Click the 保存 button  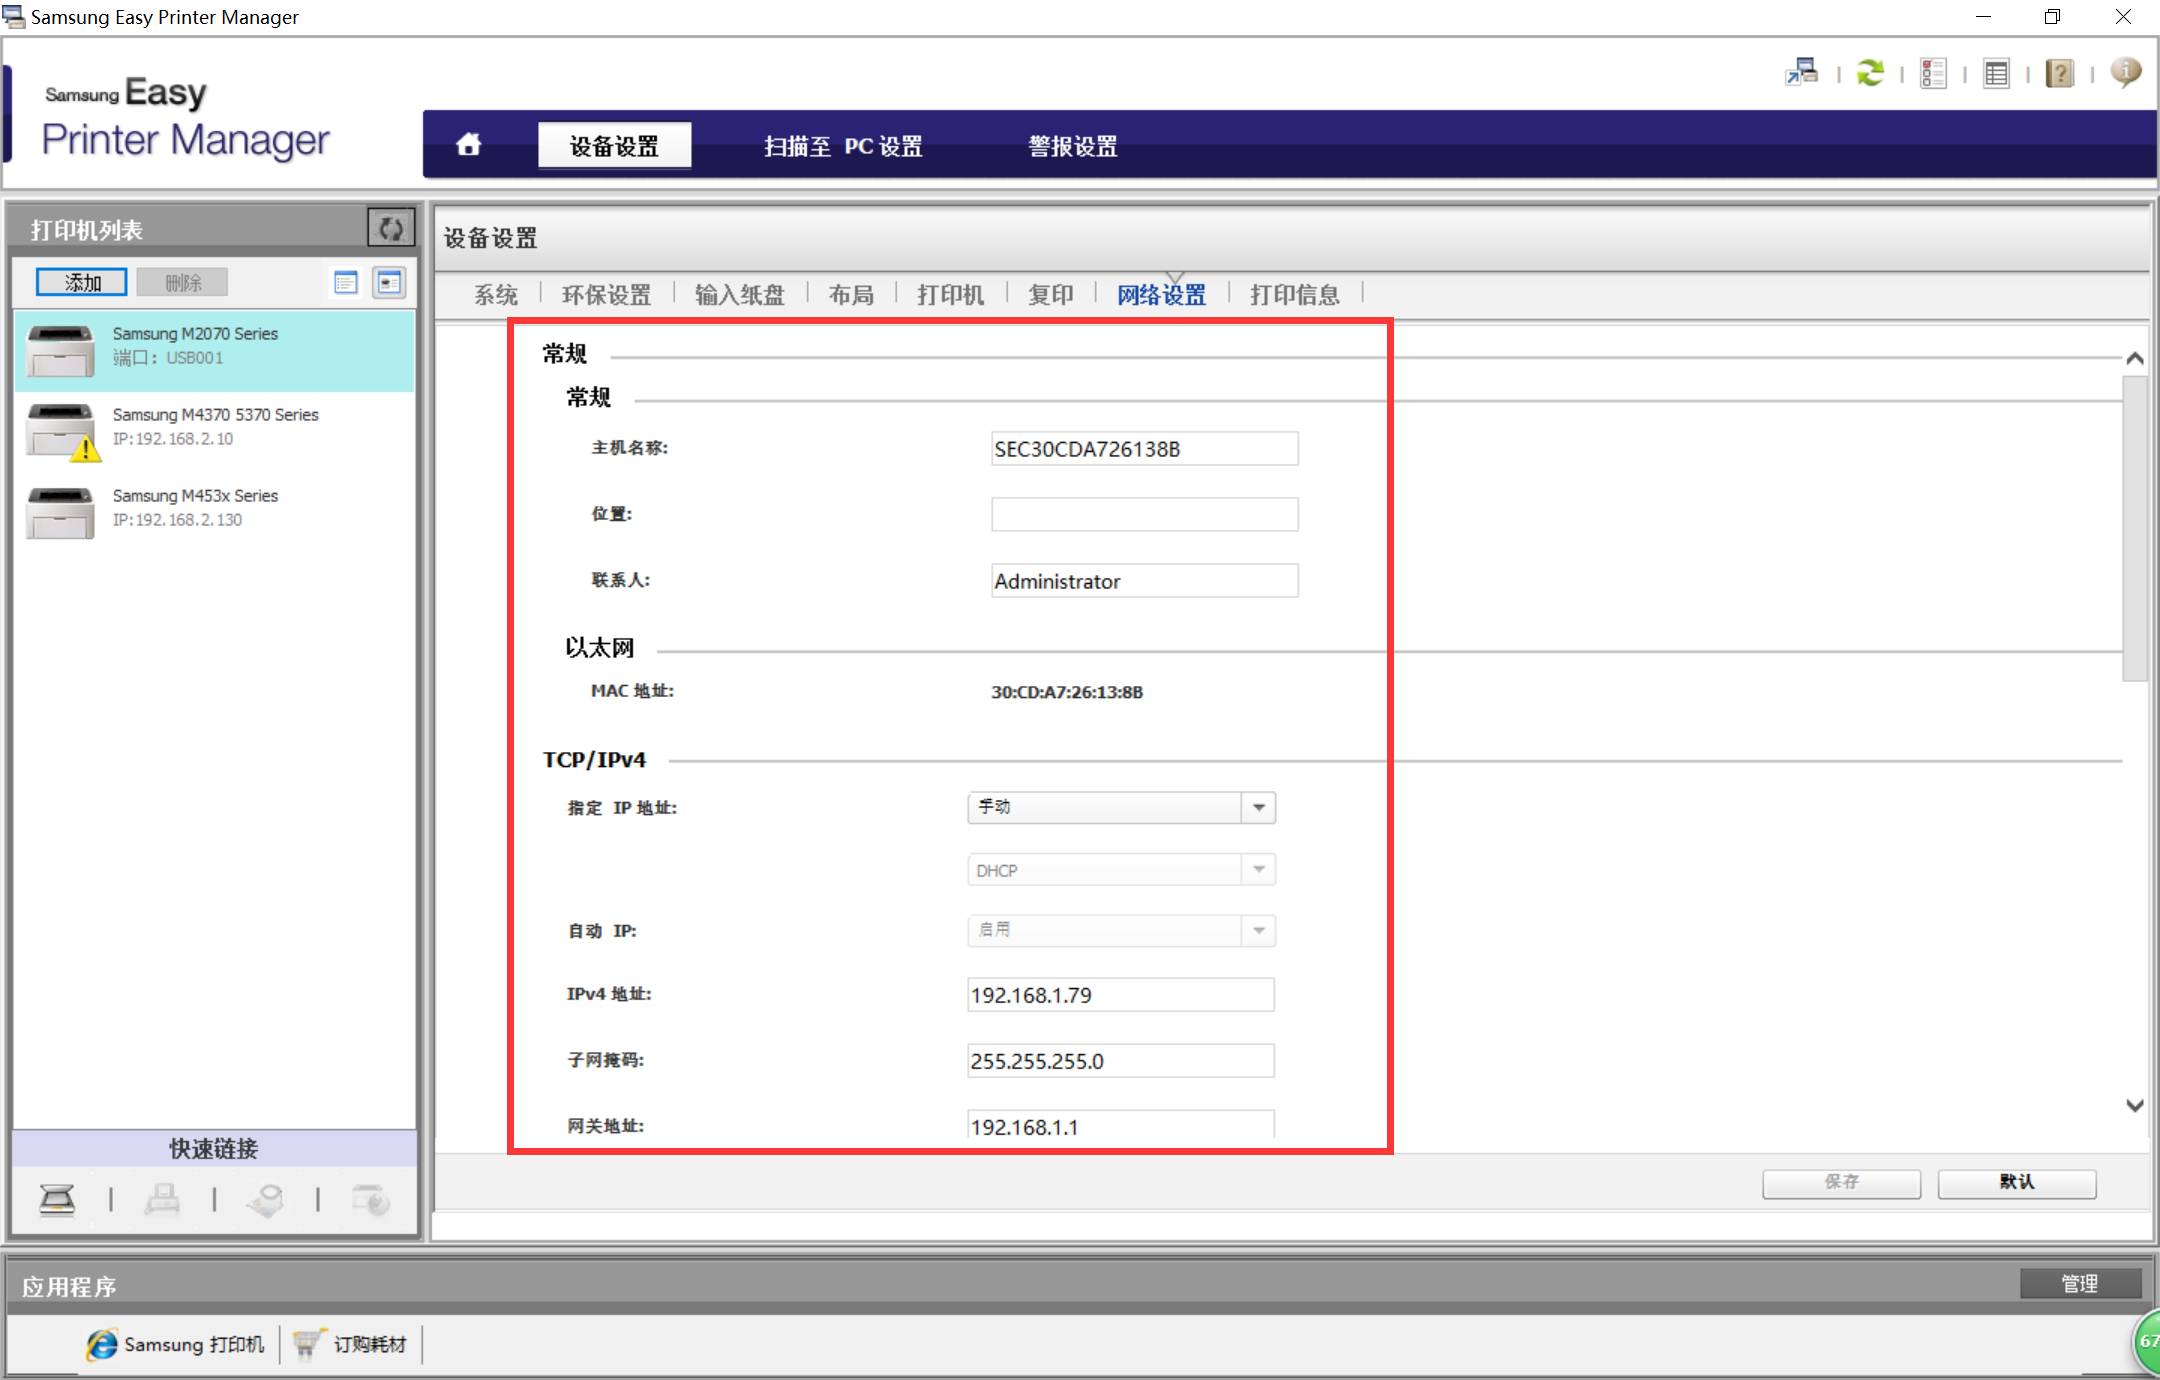click(1841, 1182)
